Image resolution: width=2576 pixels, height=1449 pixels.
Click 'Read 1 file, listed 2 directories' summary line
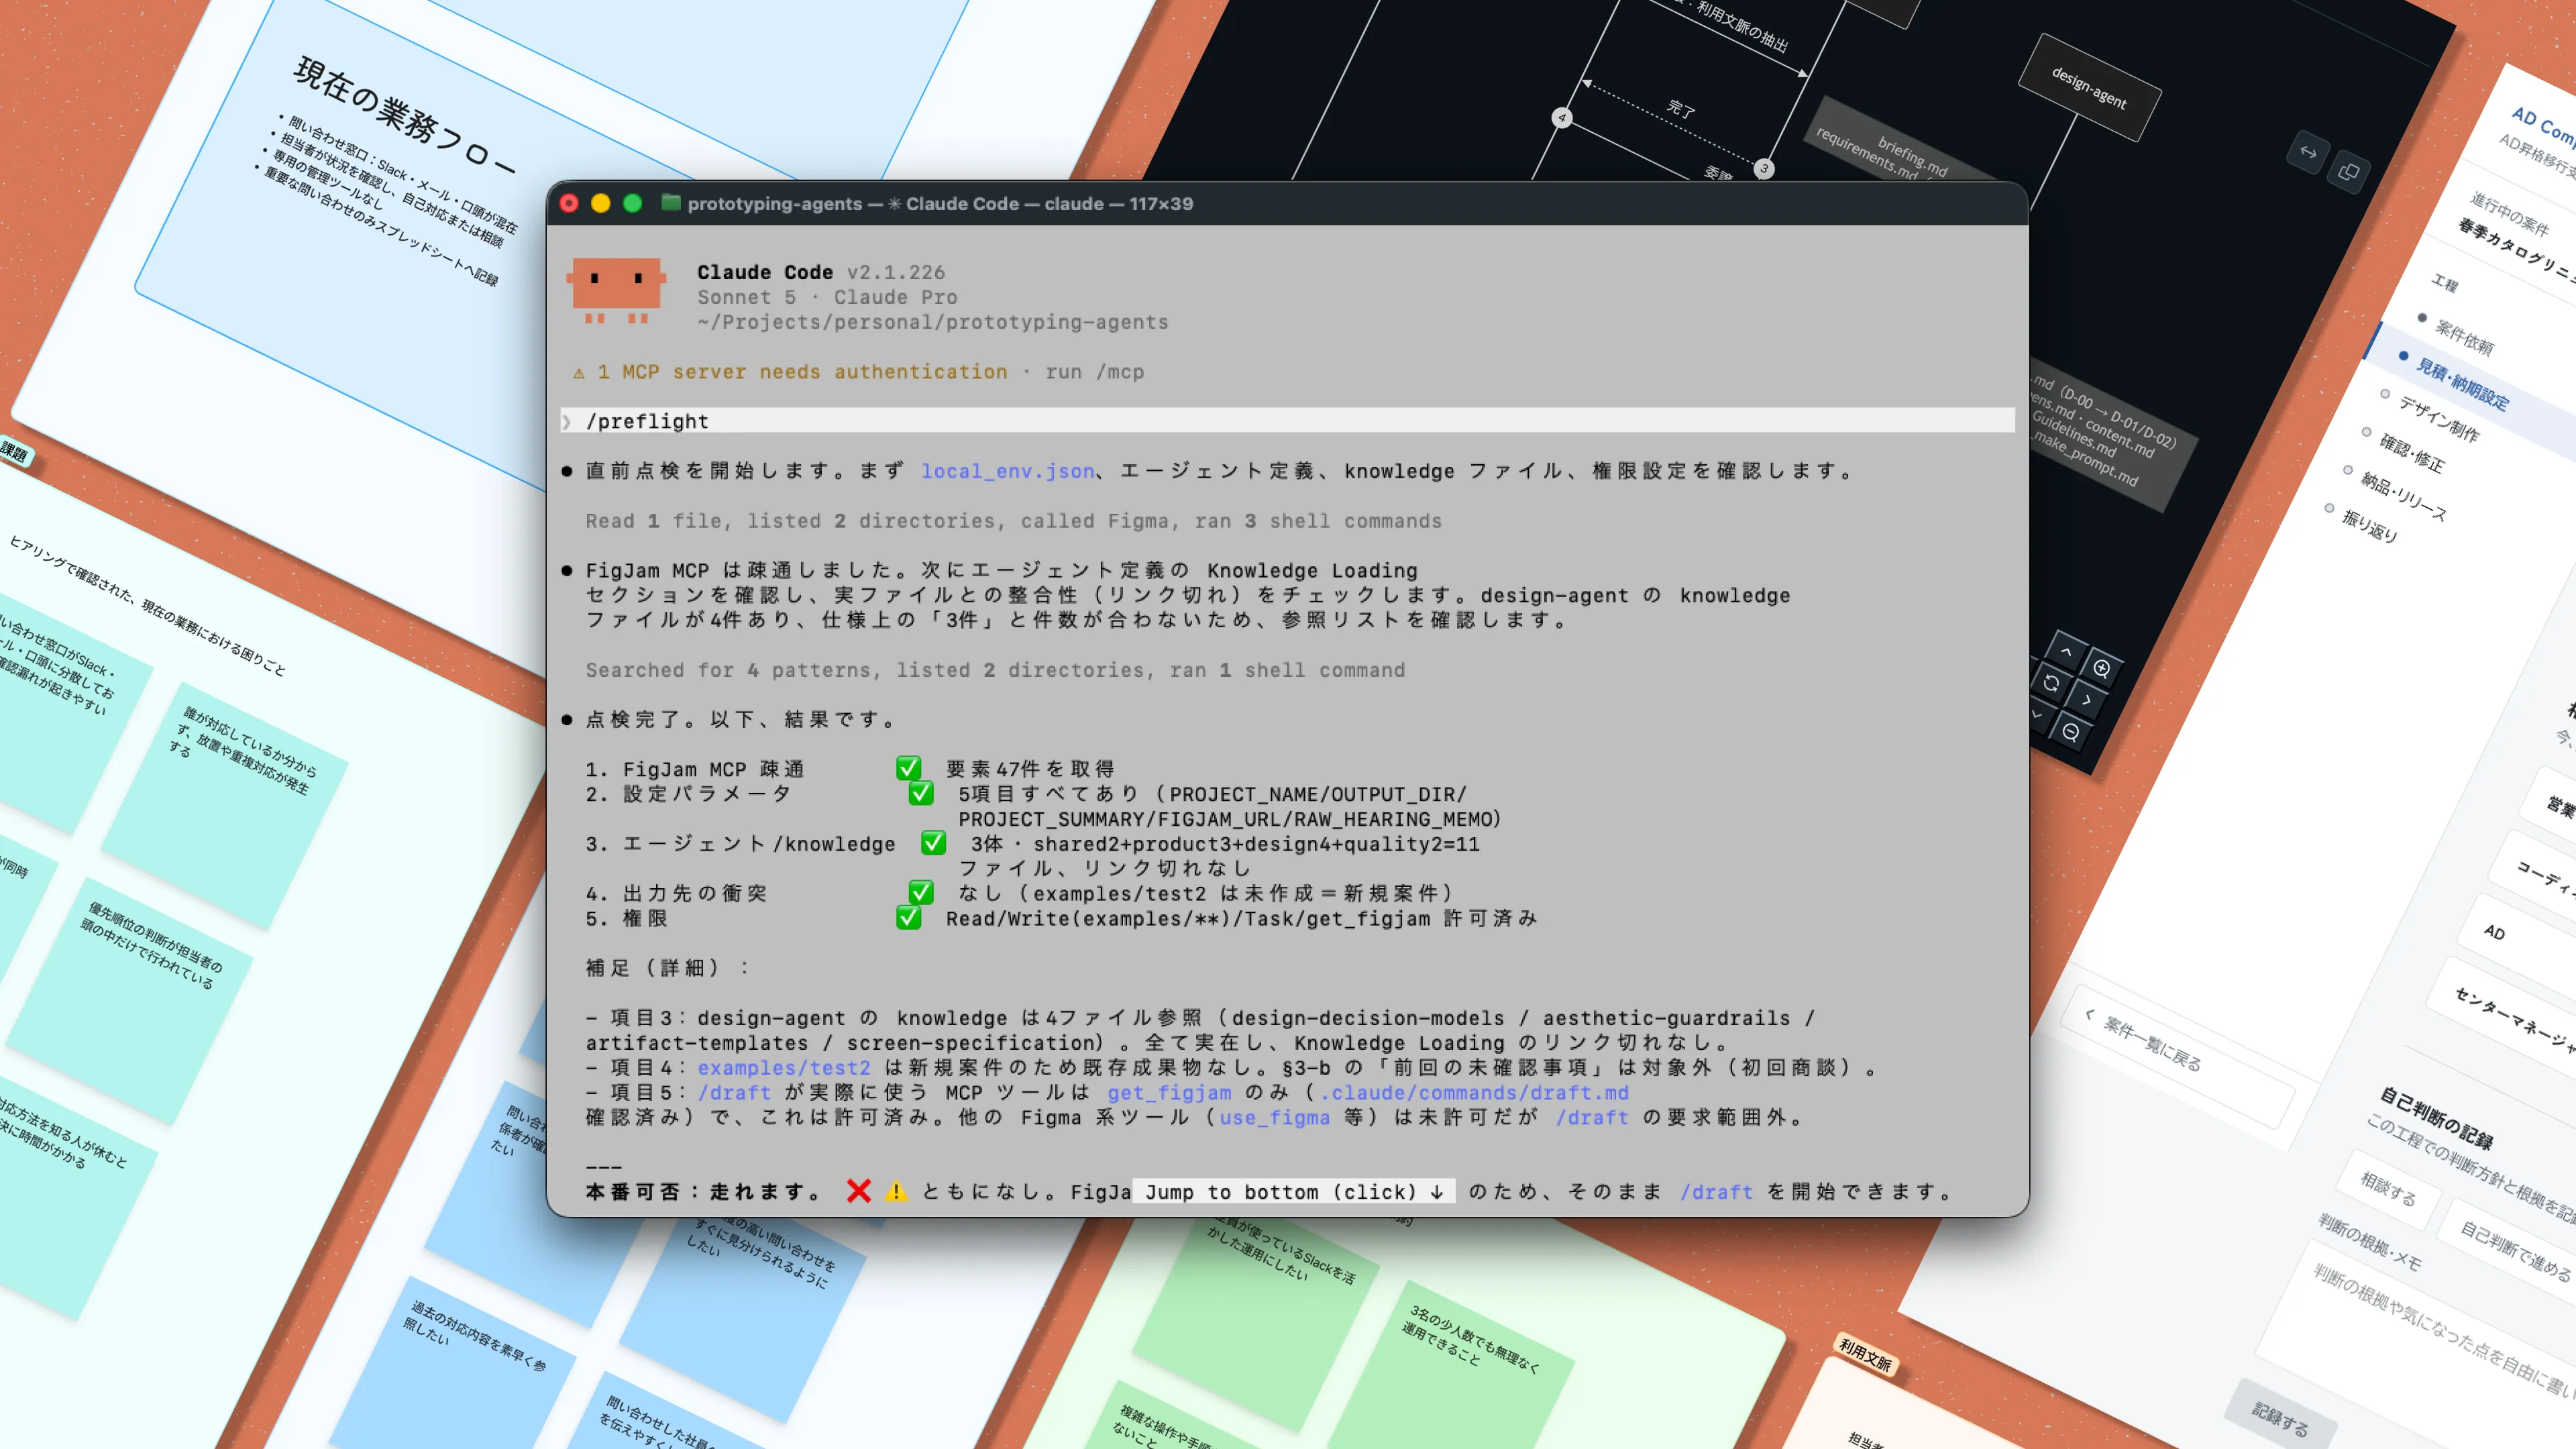(1013, 521)
